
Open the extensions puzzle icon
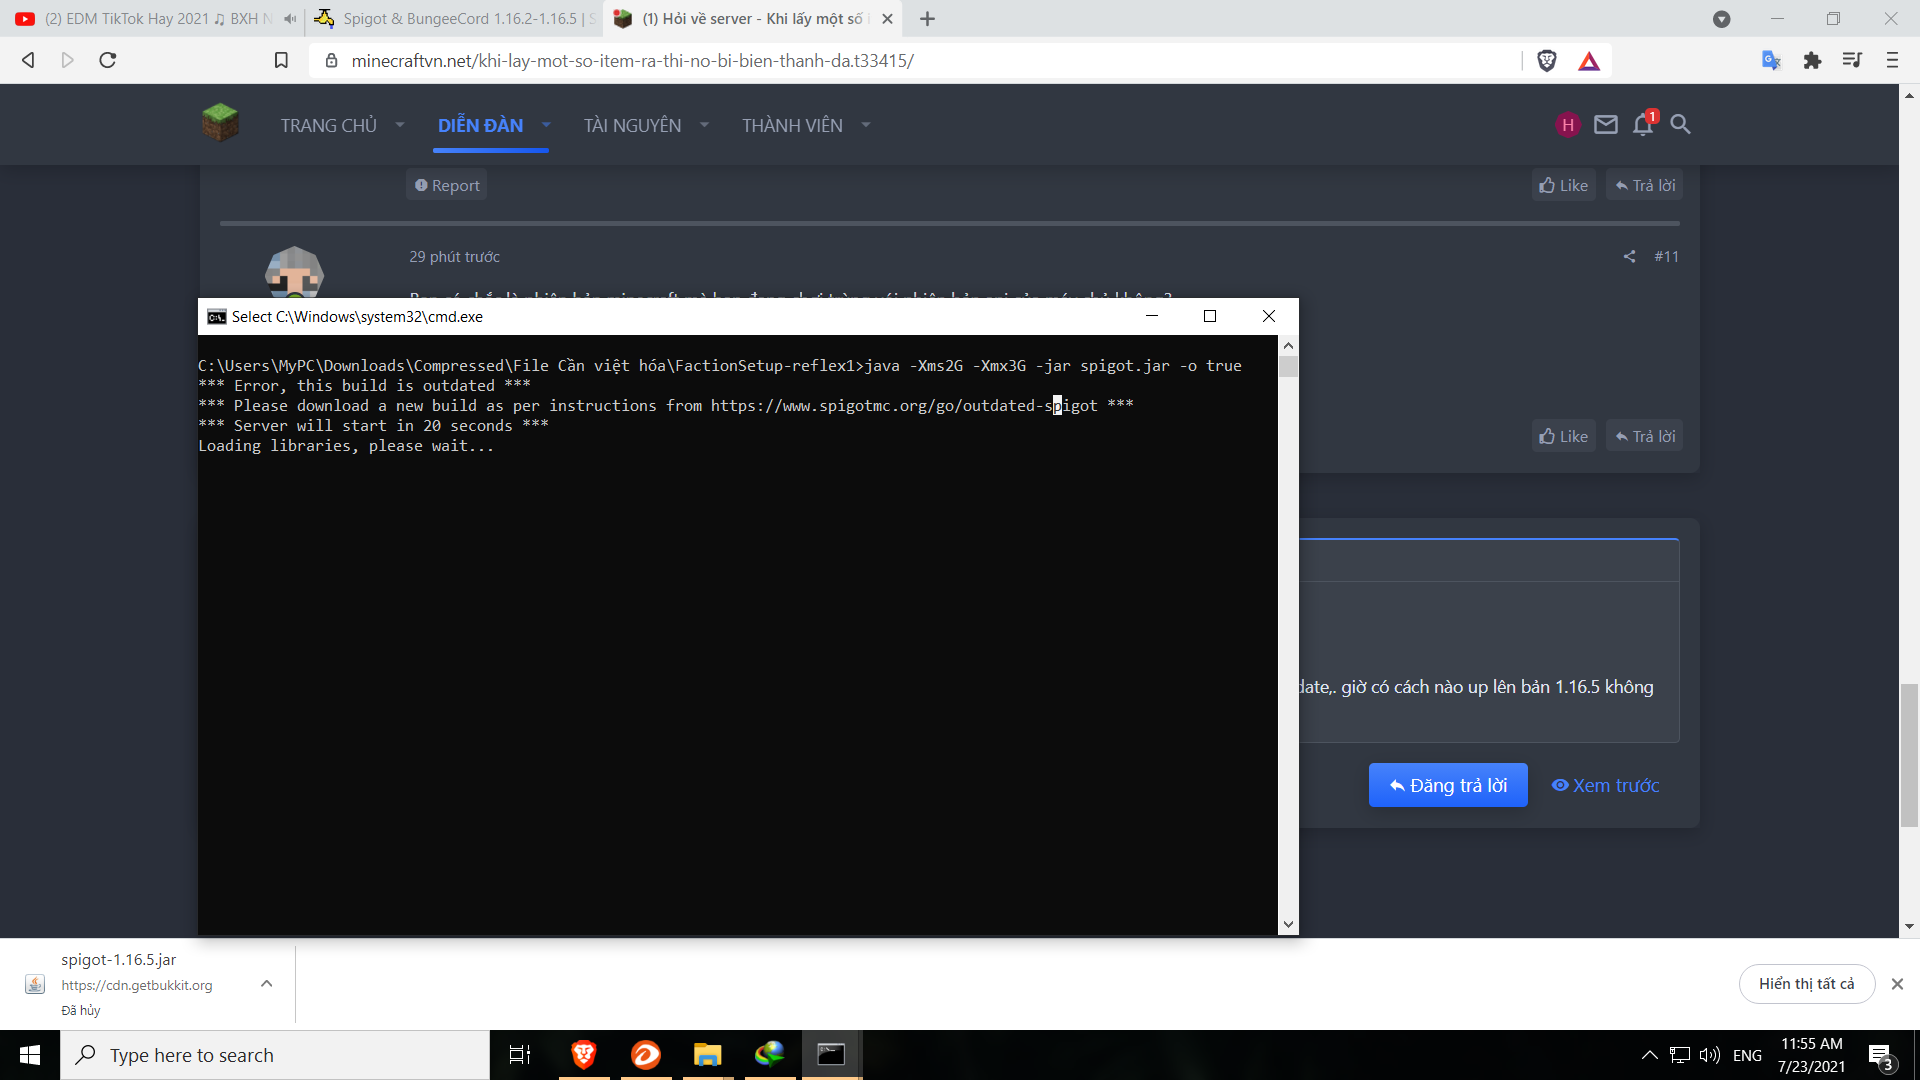(1812, 61)
